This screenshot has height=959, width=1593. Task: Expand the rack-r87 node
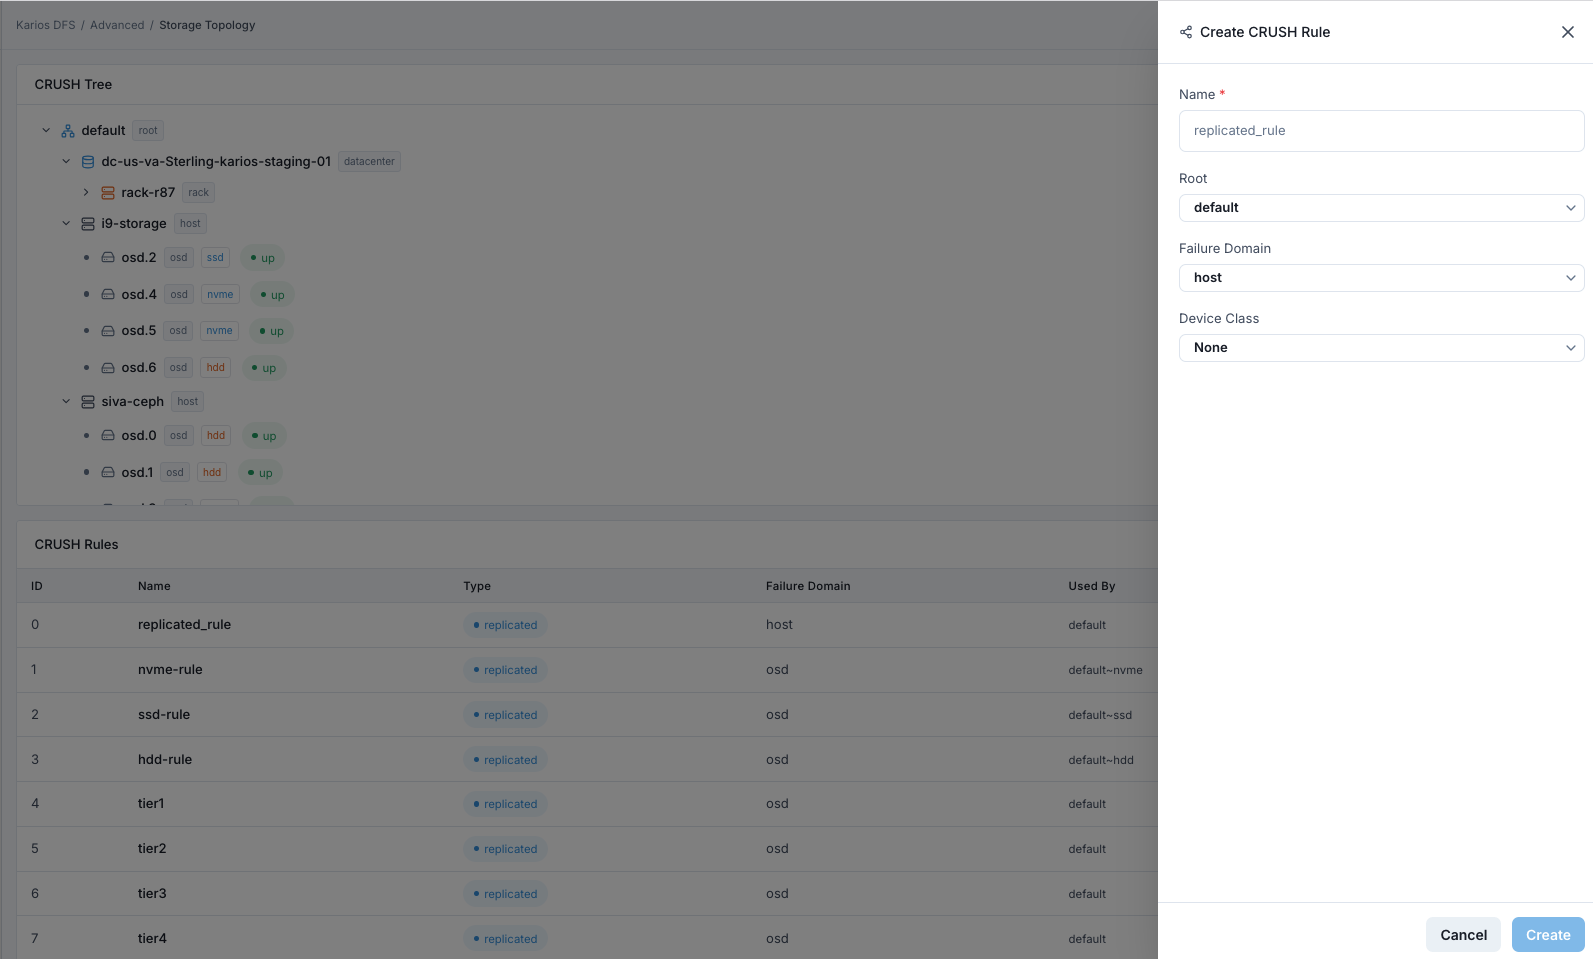pyautogui.click(x=86, y=193)
